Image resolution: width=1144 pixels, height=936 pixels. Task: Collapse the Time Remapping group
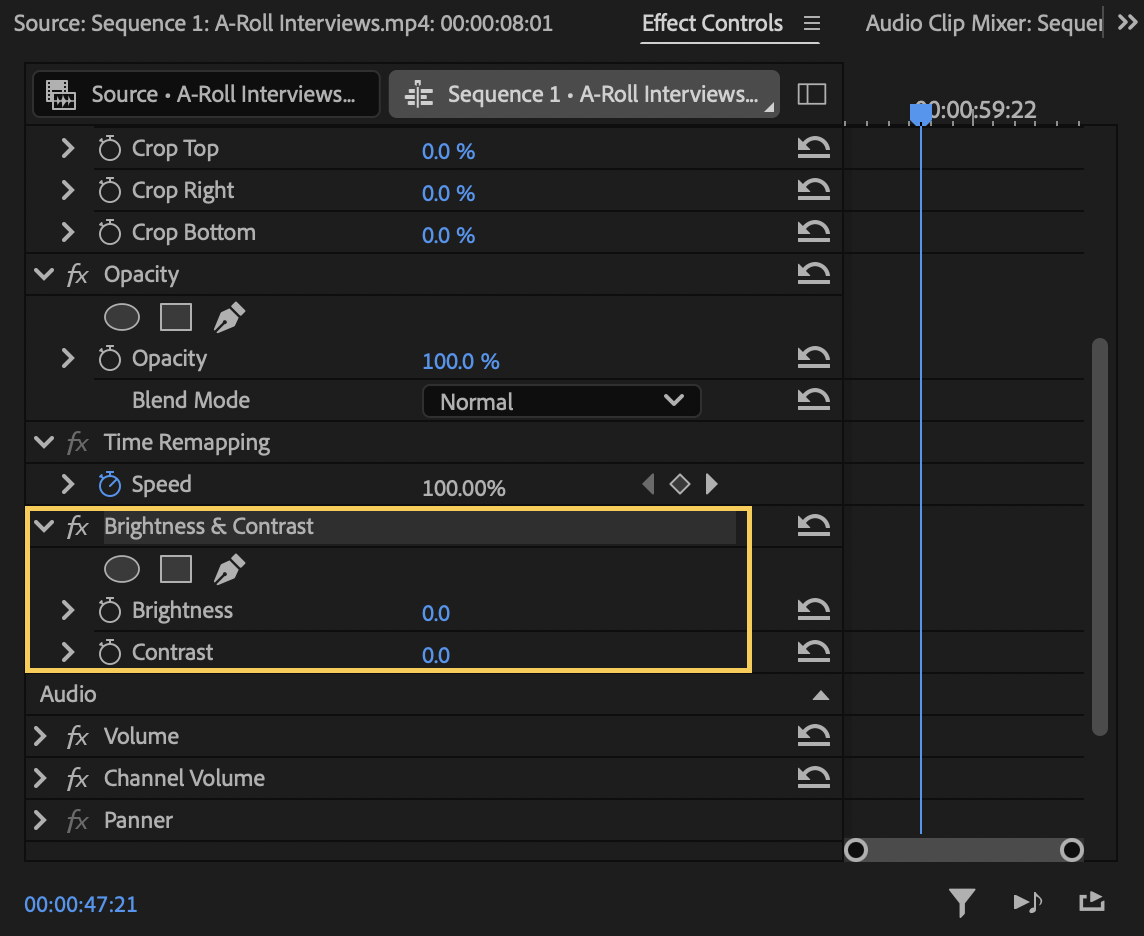(x=44, y=442)
